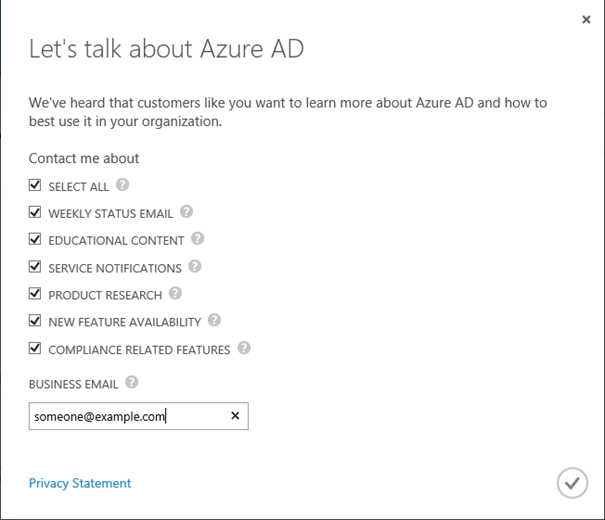This screenshot has height=520, width=605.
Task: Click help icon next to SELECT ALL
Action: (x=122, y=185)
